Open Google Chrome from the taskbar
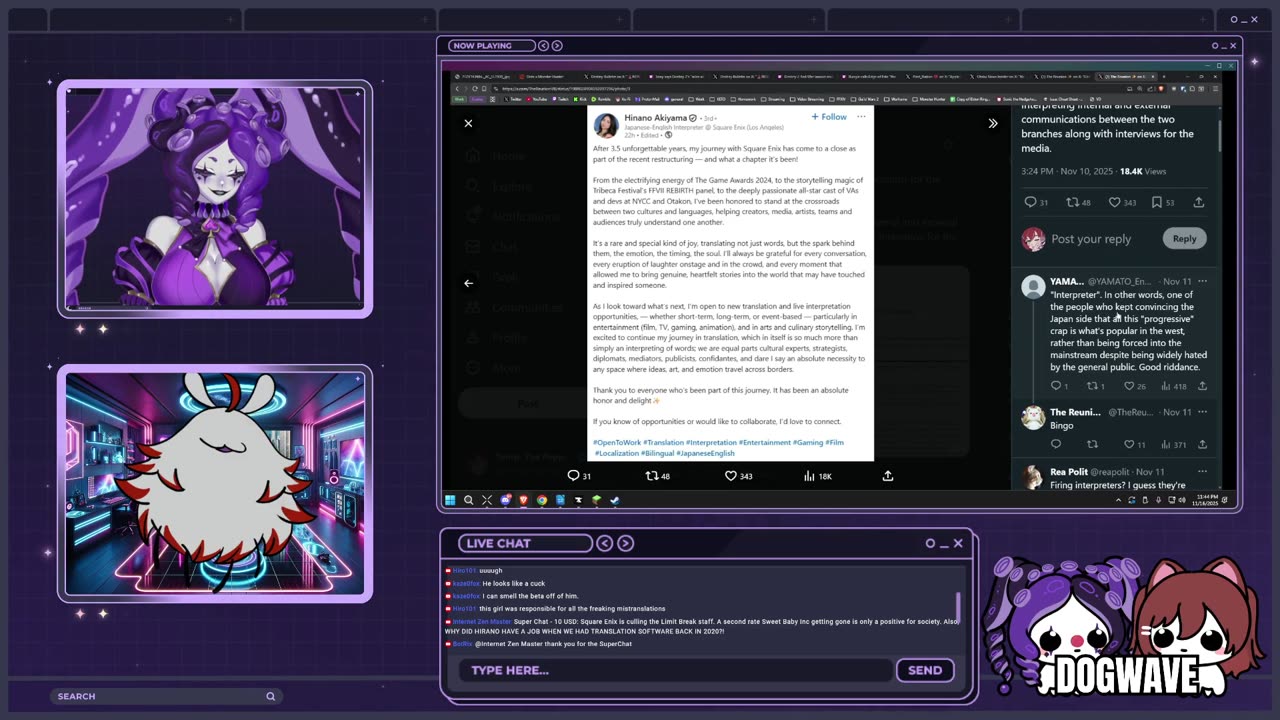Viewport: 1280px width, 720px height. coord(541,500)
